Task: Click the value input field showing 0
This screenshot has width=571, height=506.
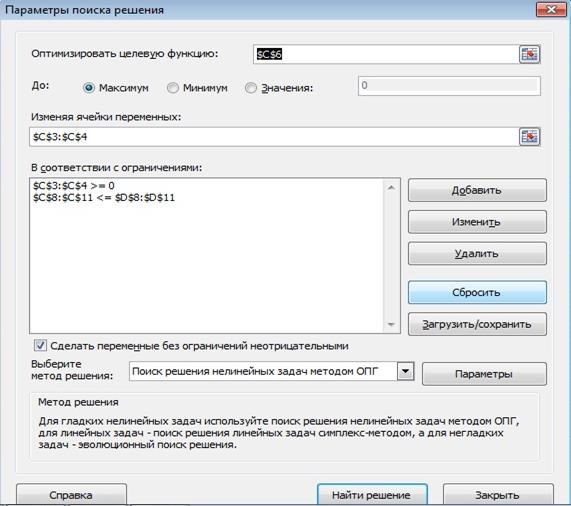Action: tap(449, 86)
